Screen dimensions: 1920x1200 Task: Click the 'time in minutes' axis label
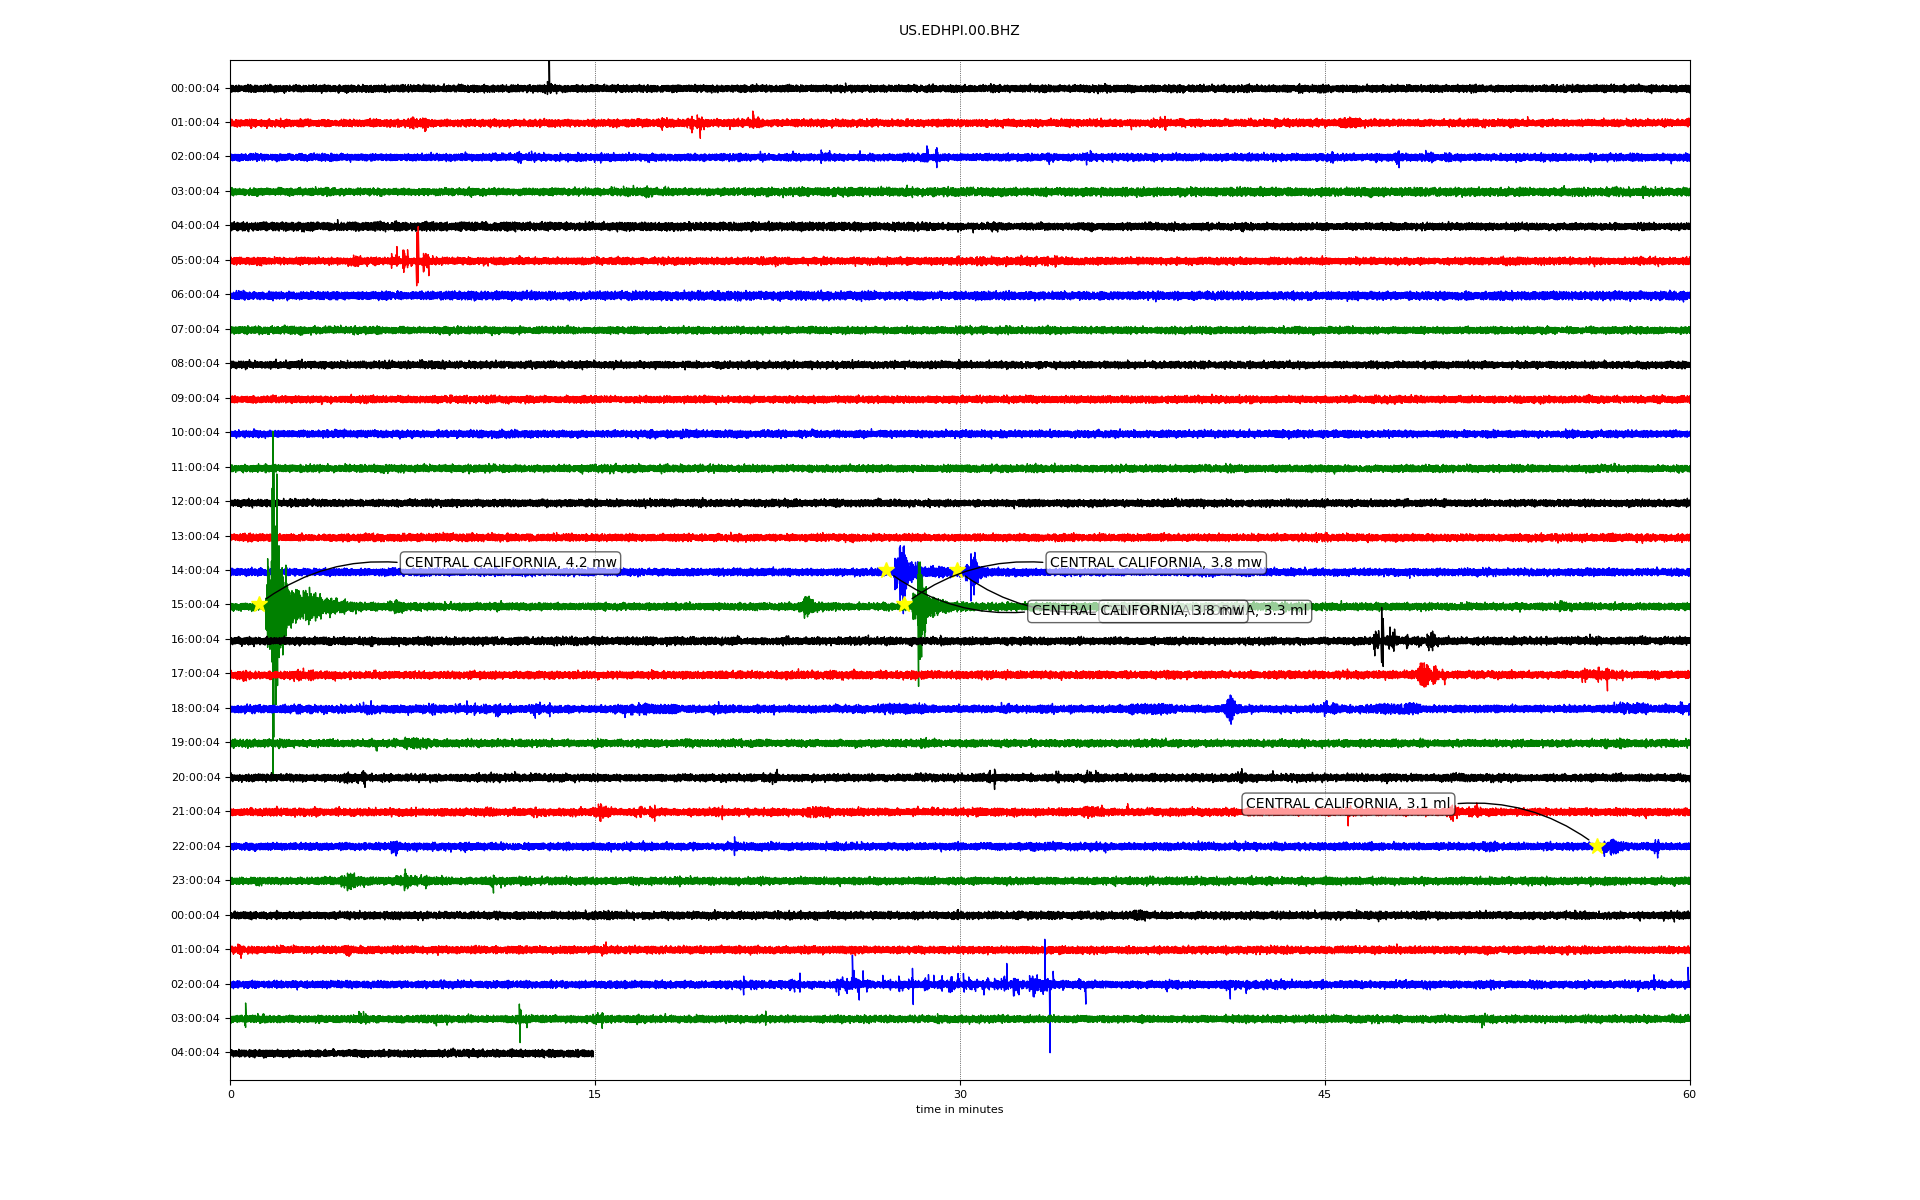tap(959, 1110)
